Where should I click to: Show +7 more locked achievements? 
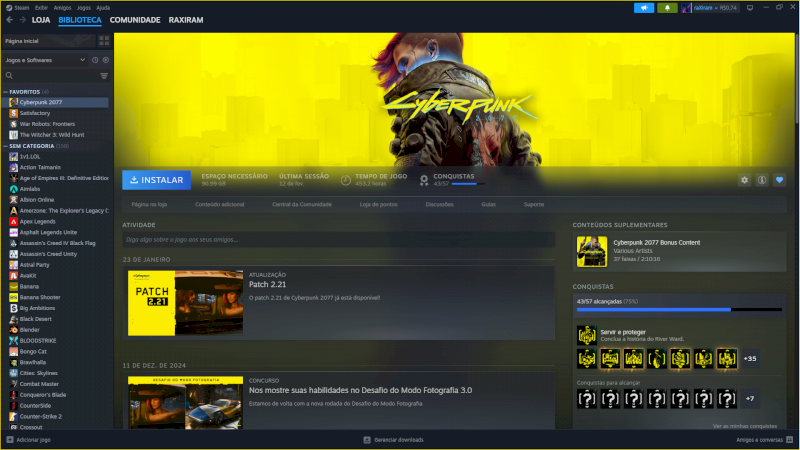pyautogui.click(x=749, y=398)
